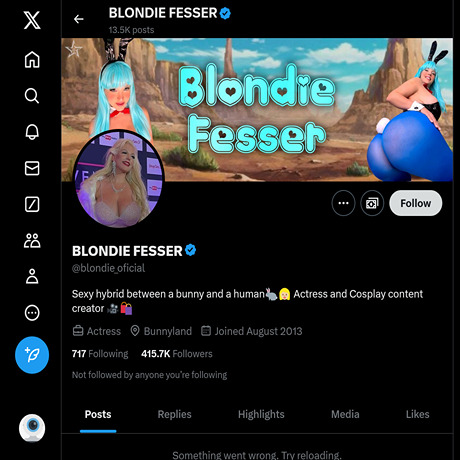
Task: Click the profile search icon beside Follow
Action: pos(372,203)
